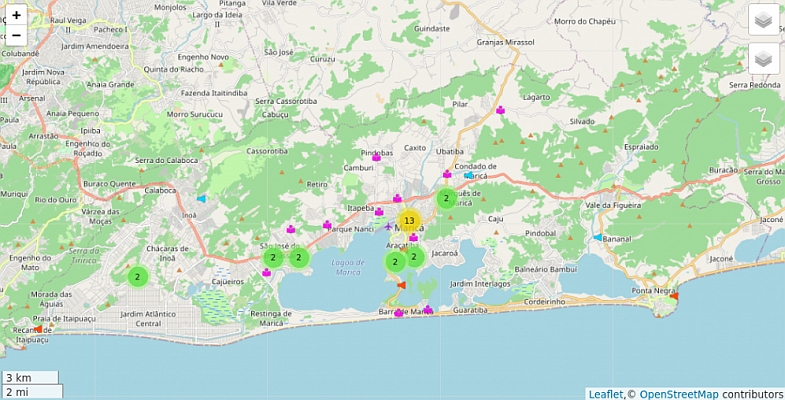This screenshot has width=785, height=400.
Task: Click the zoom in plus button
Action: point(16,15)
